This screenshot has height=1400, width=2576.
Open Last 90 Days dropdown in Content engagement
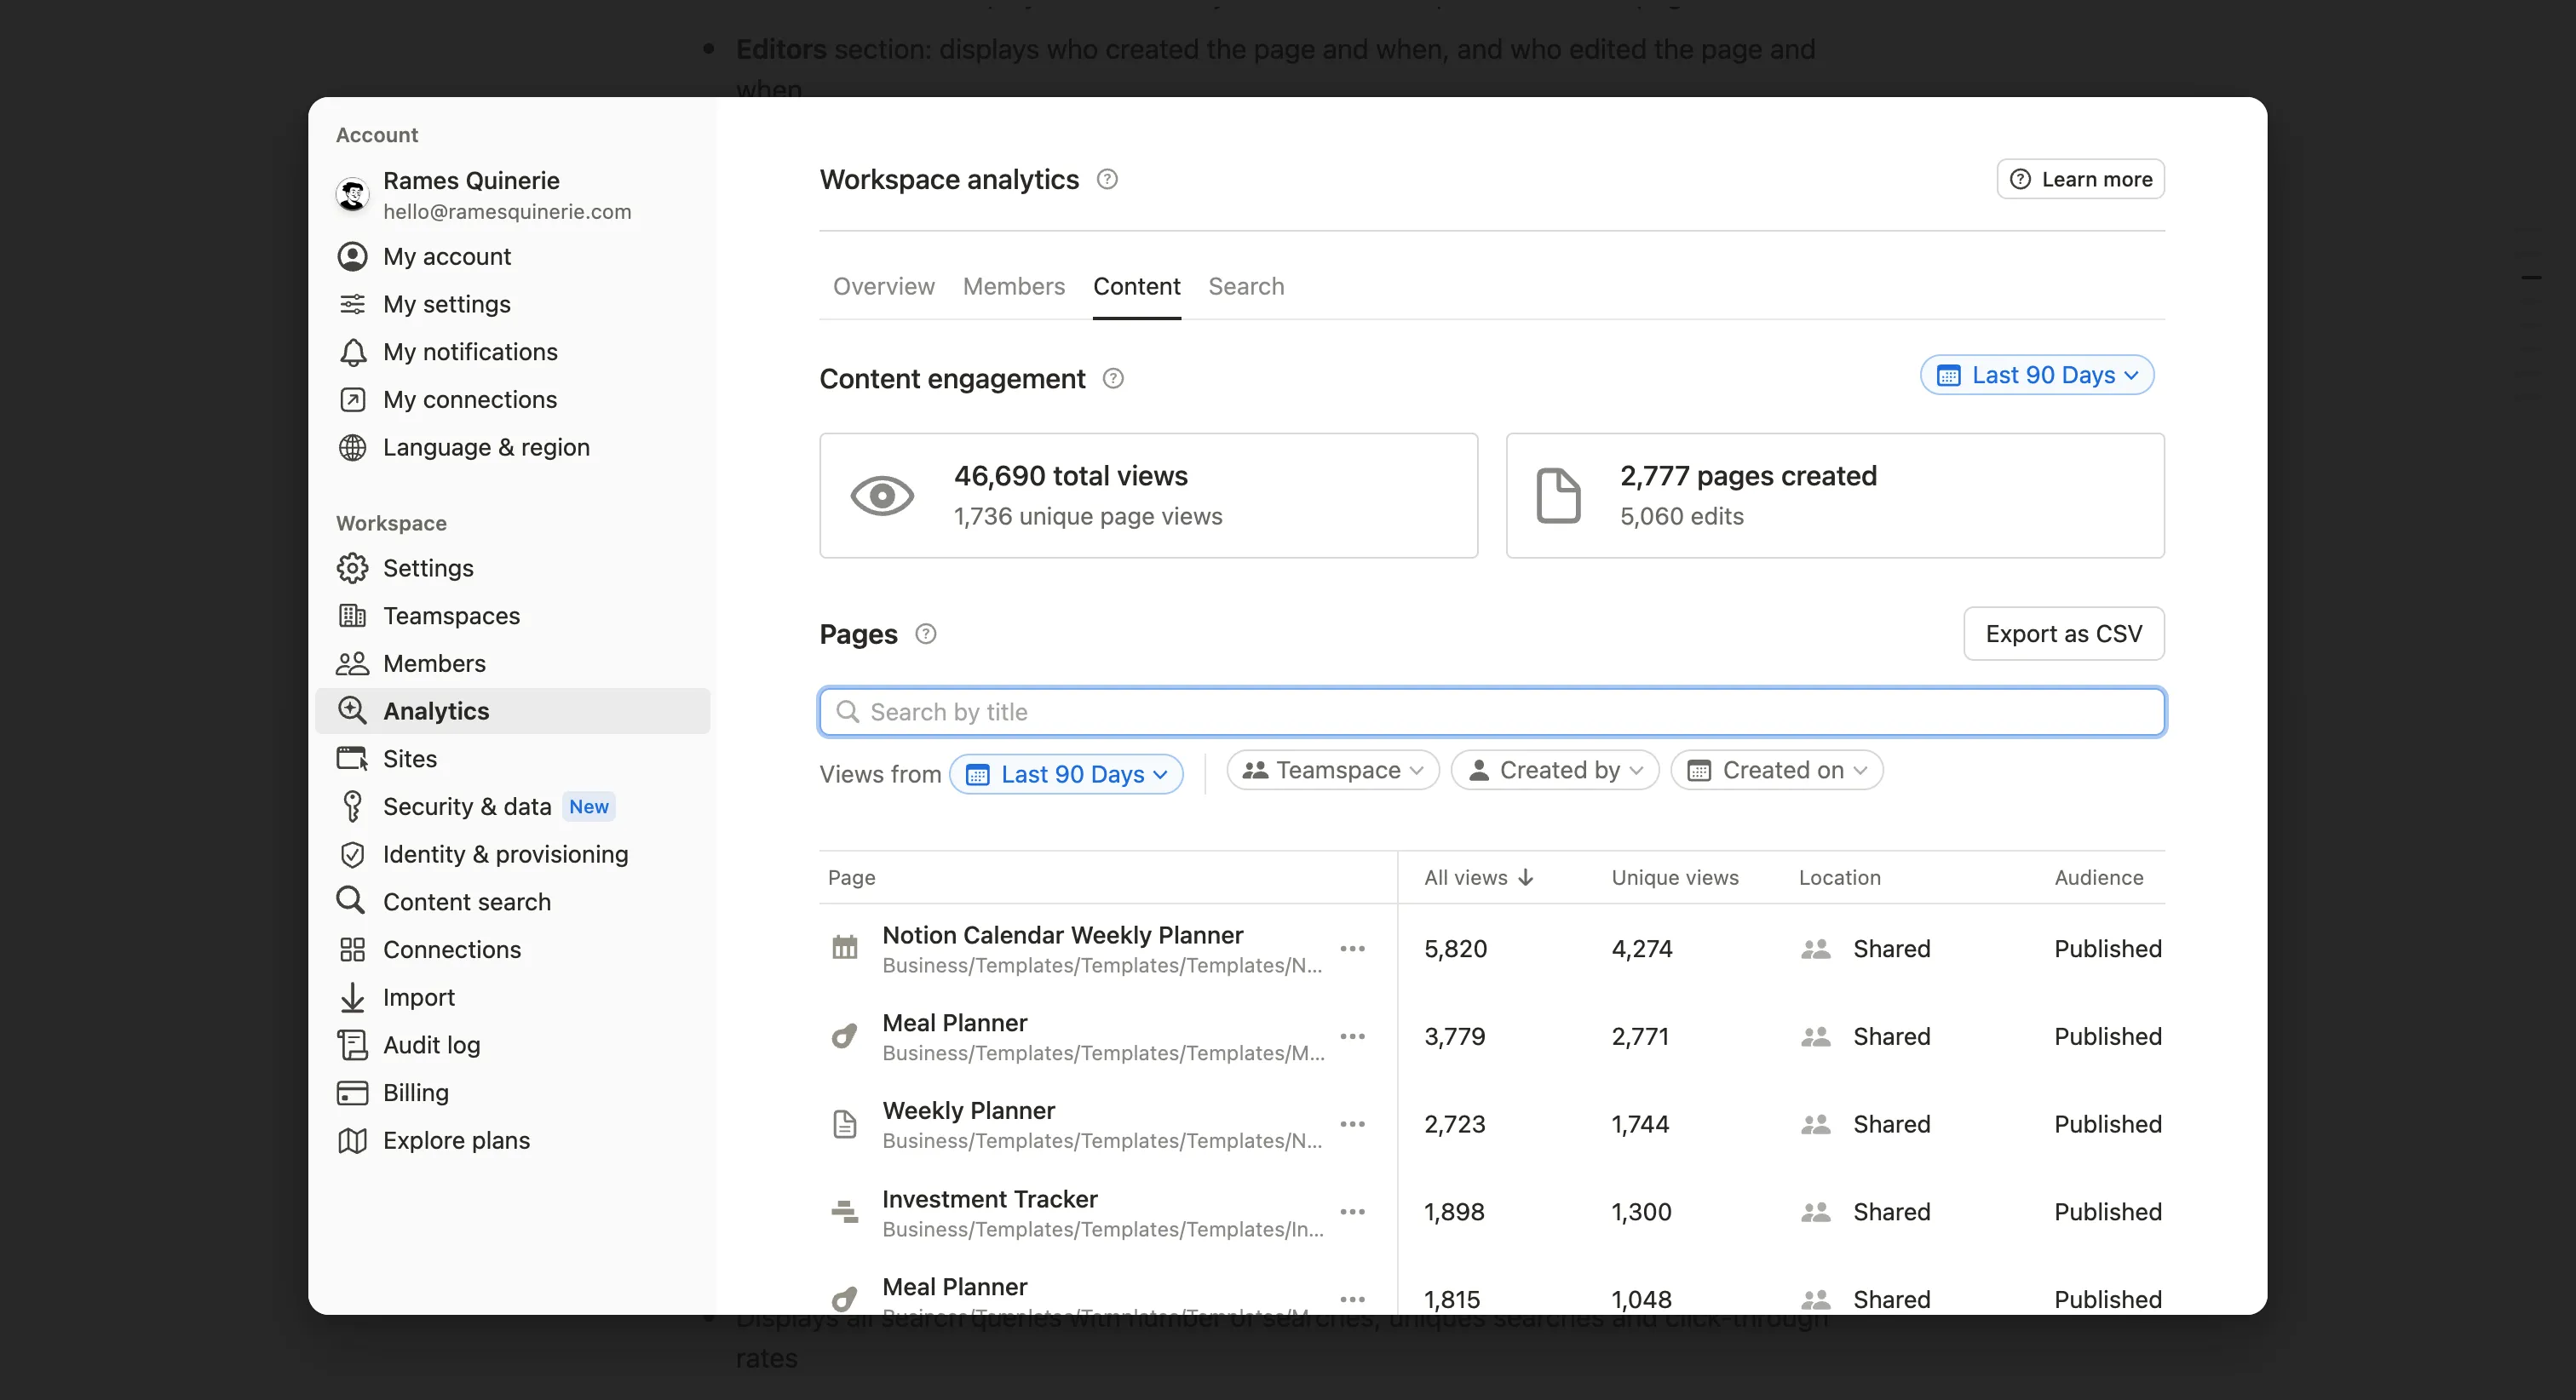[x=2037, y=375]
